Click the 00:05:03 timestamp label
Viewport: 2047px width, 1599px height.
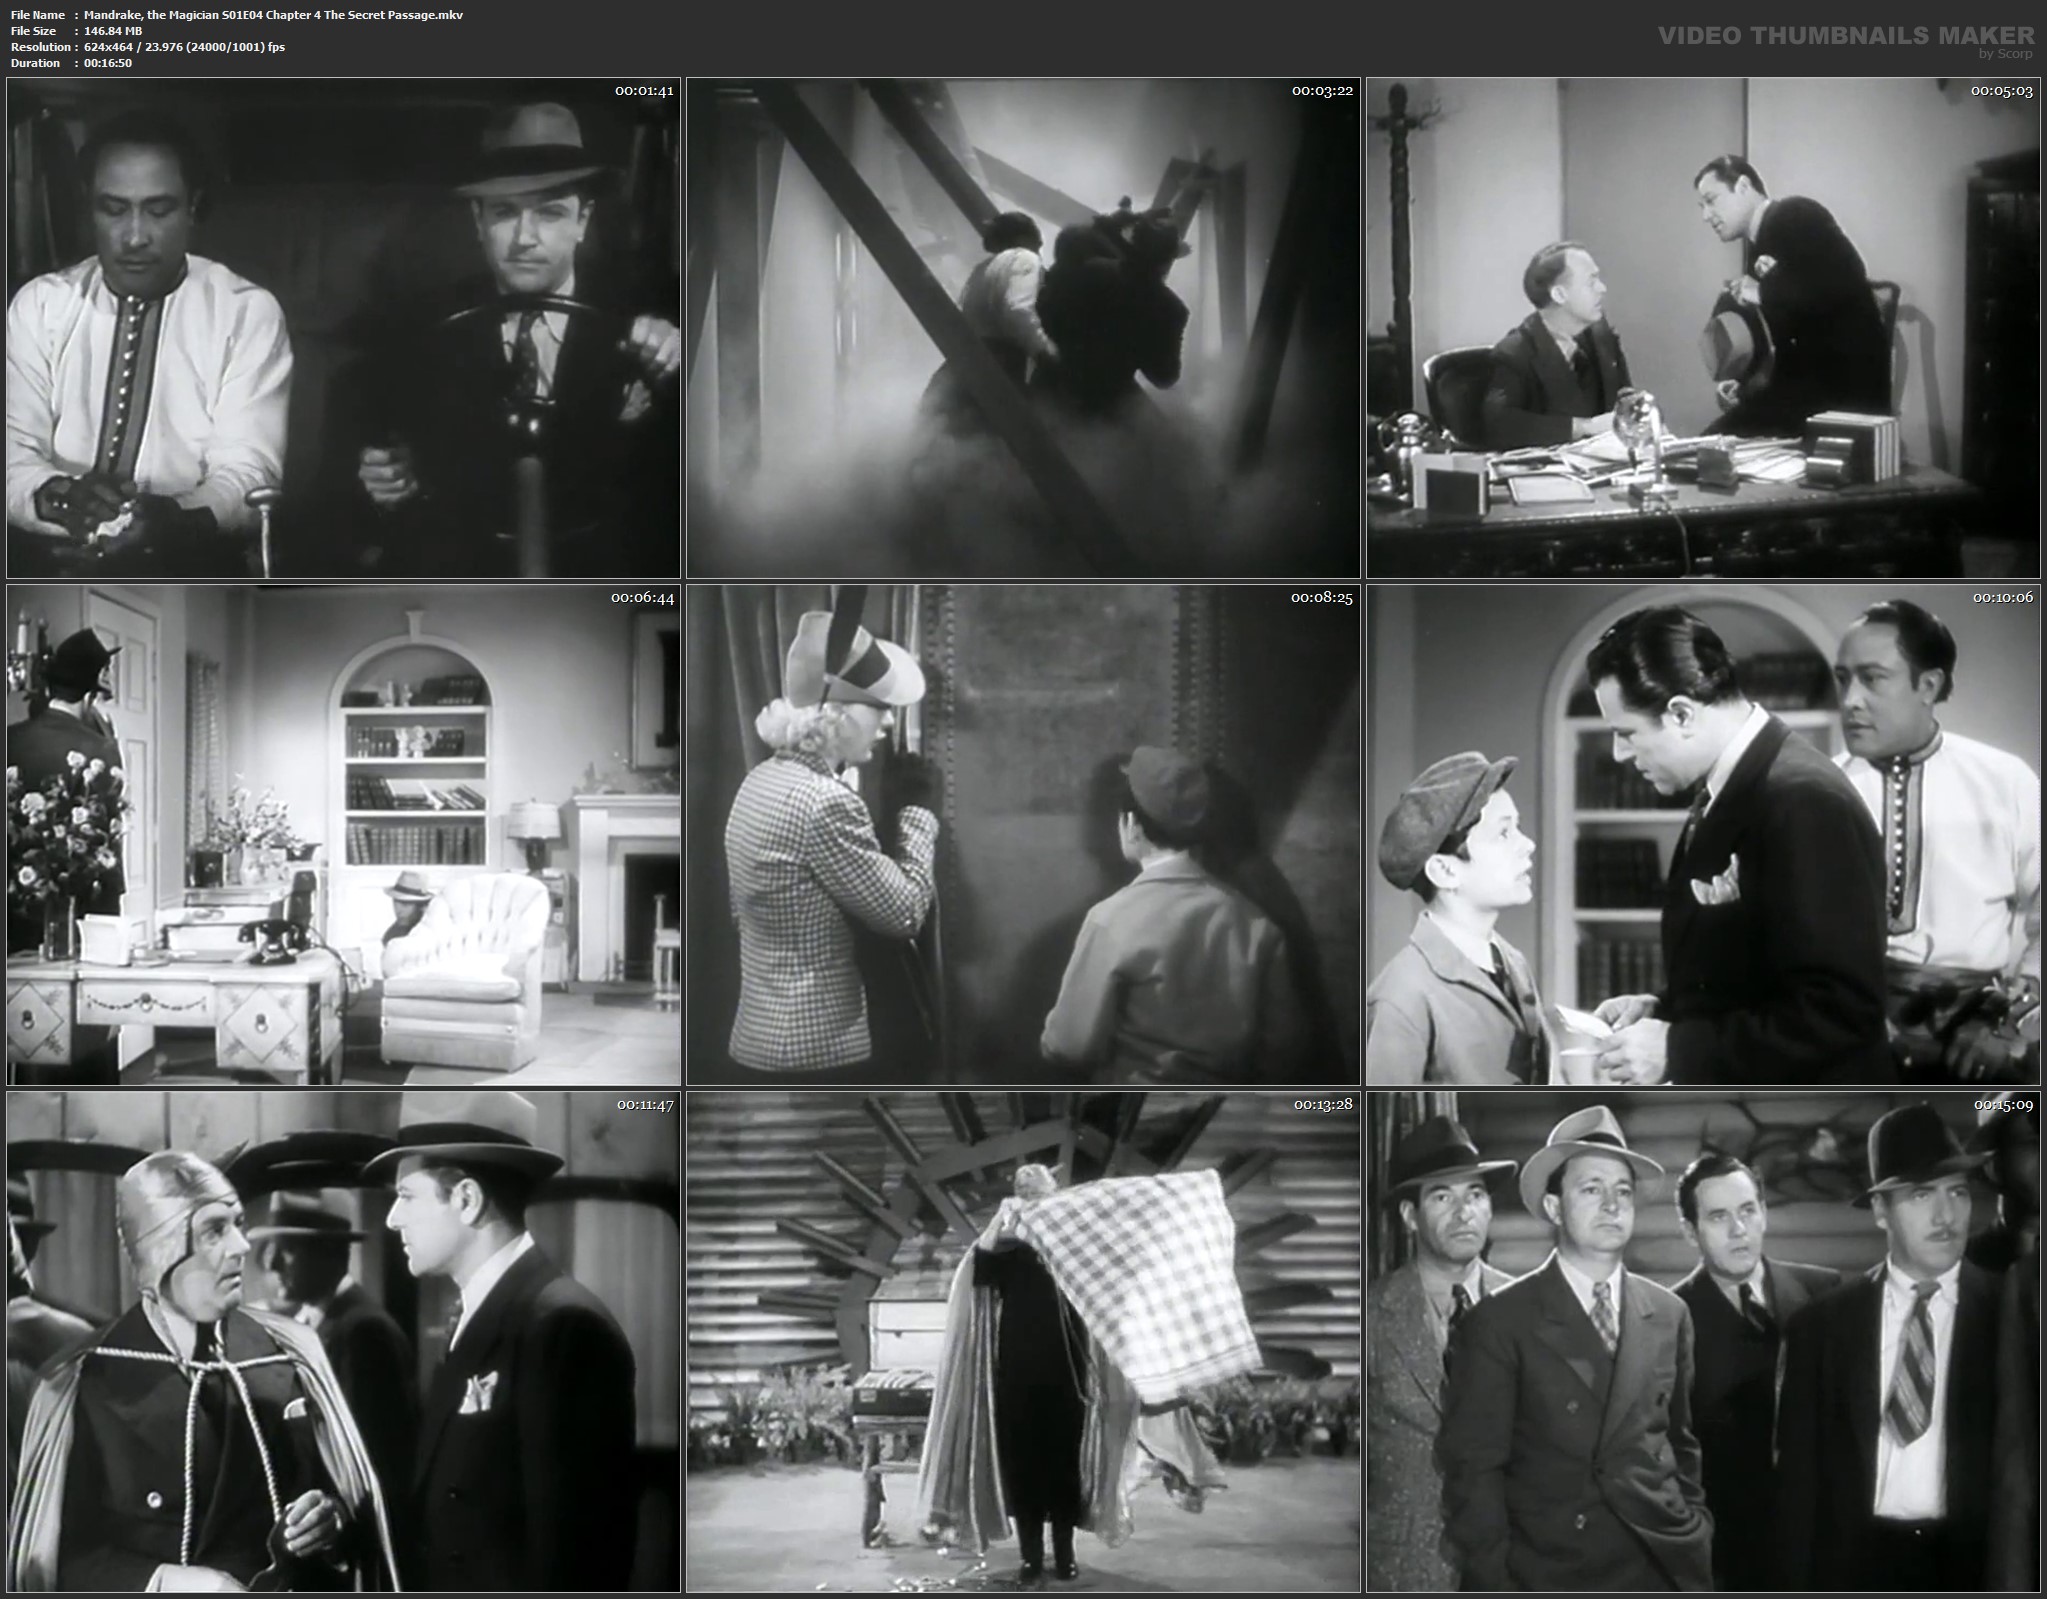coord(2001,91)
